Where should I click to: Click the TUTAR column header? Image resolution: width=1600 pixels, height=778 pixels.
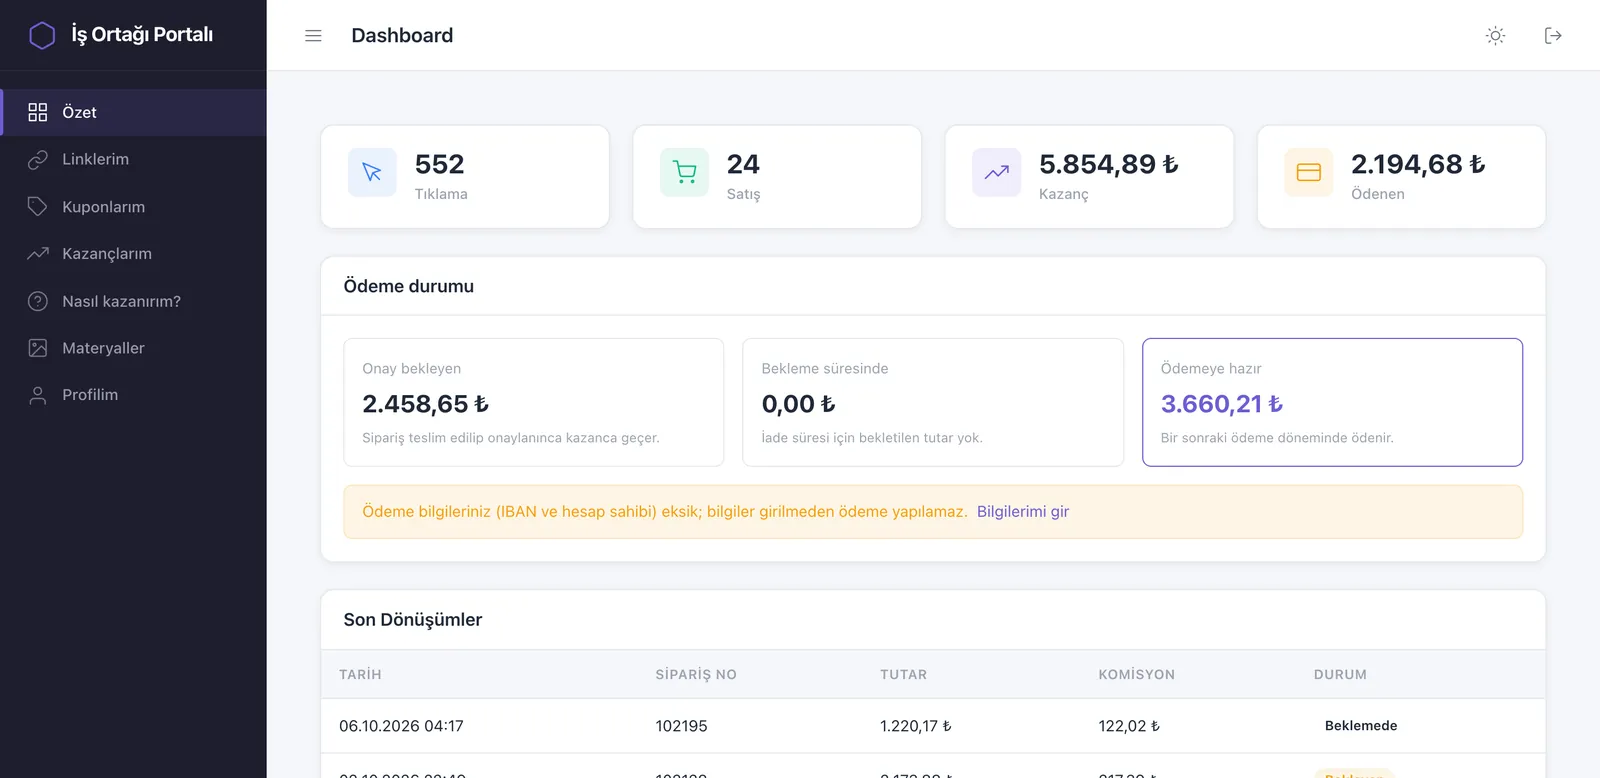pos(903,674)
